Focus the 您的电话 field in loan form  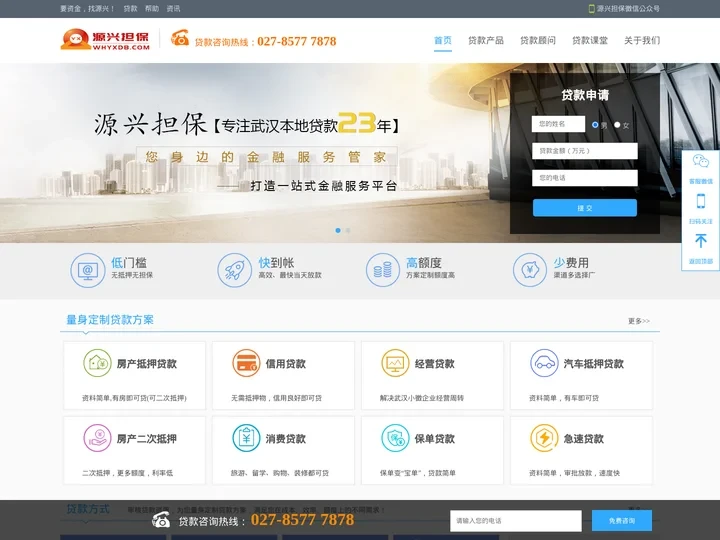(x=585, y=178)
